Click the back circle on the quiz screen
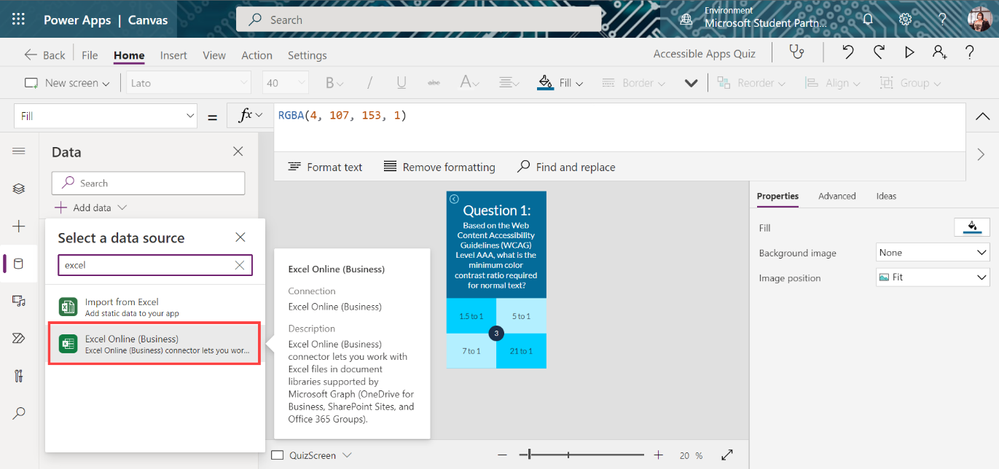This screenshot has height=469, width=999. [x=454, y=199]
